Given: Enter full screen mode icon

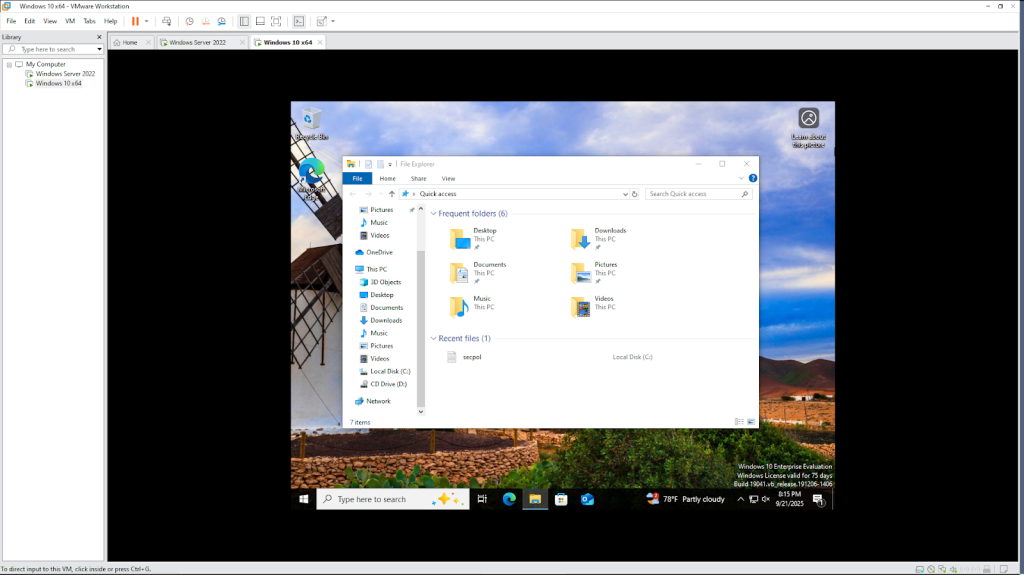Looking at the screenshot, I should 276,21.
